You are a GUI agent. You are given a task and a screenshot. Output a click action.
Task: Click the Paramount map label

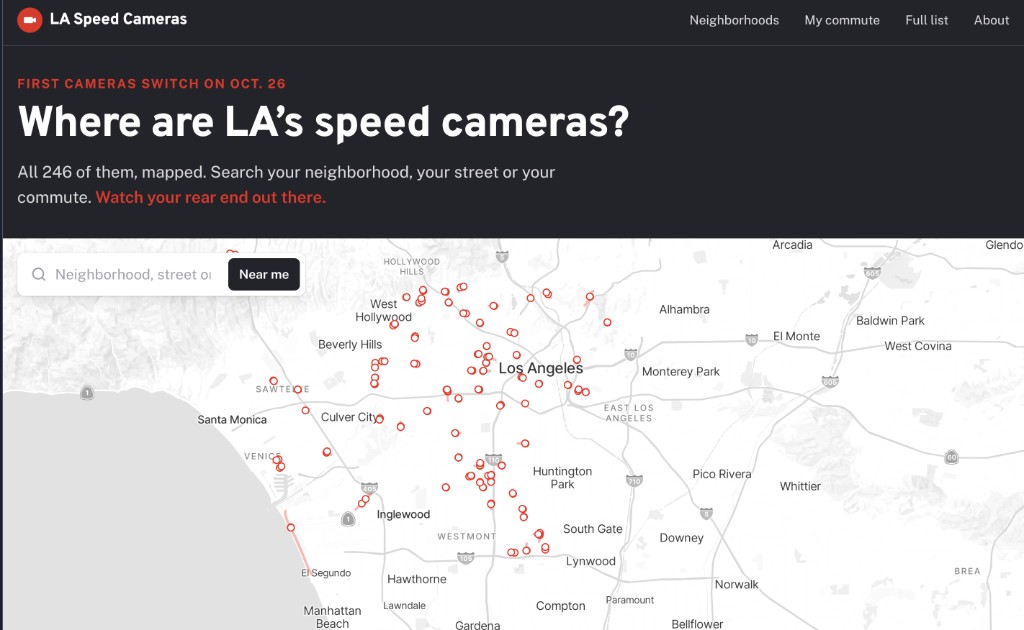tap(630, 600)
